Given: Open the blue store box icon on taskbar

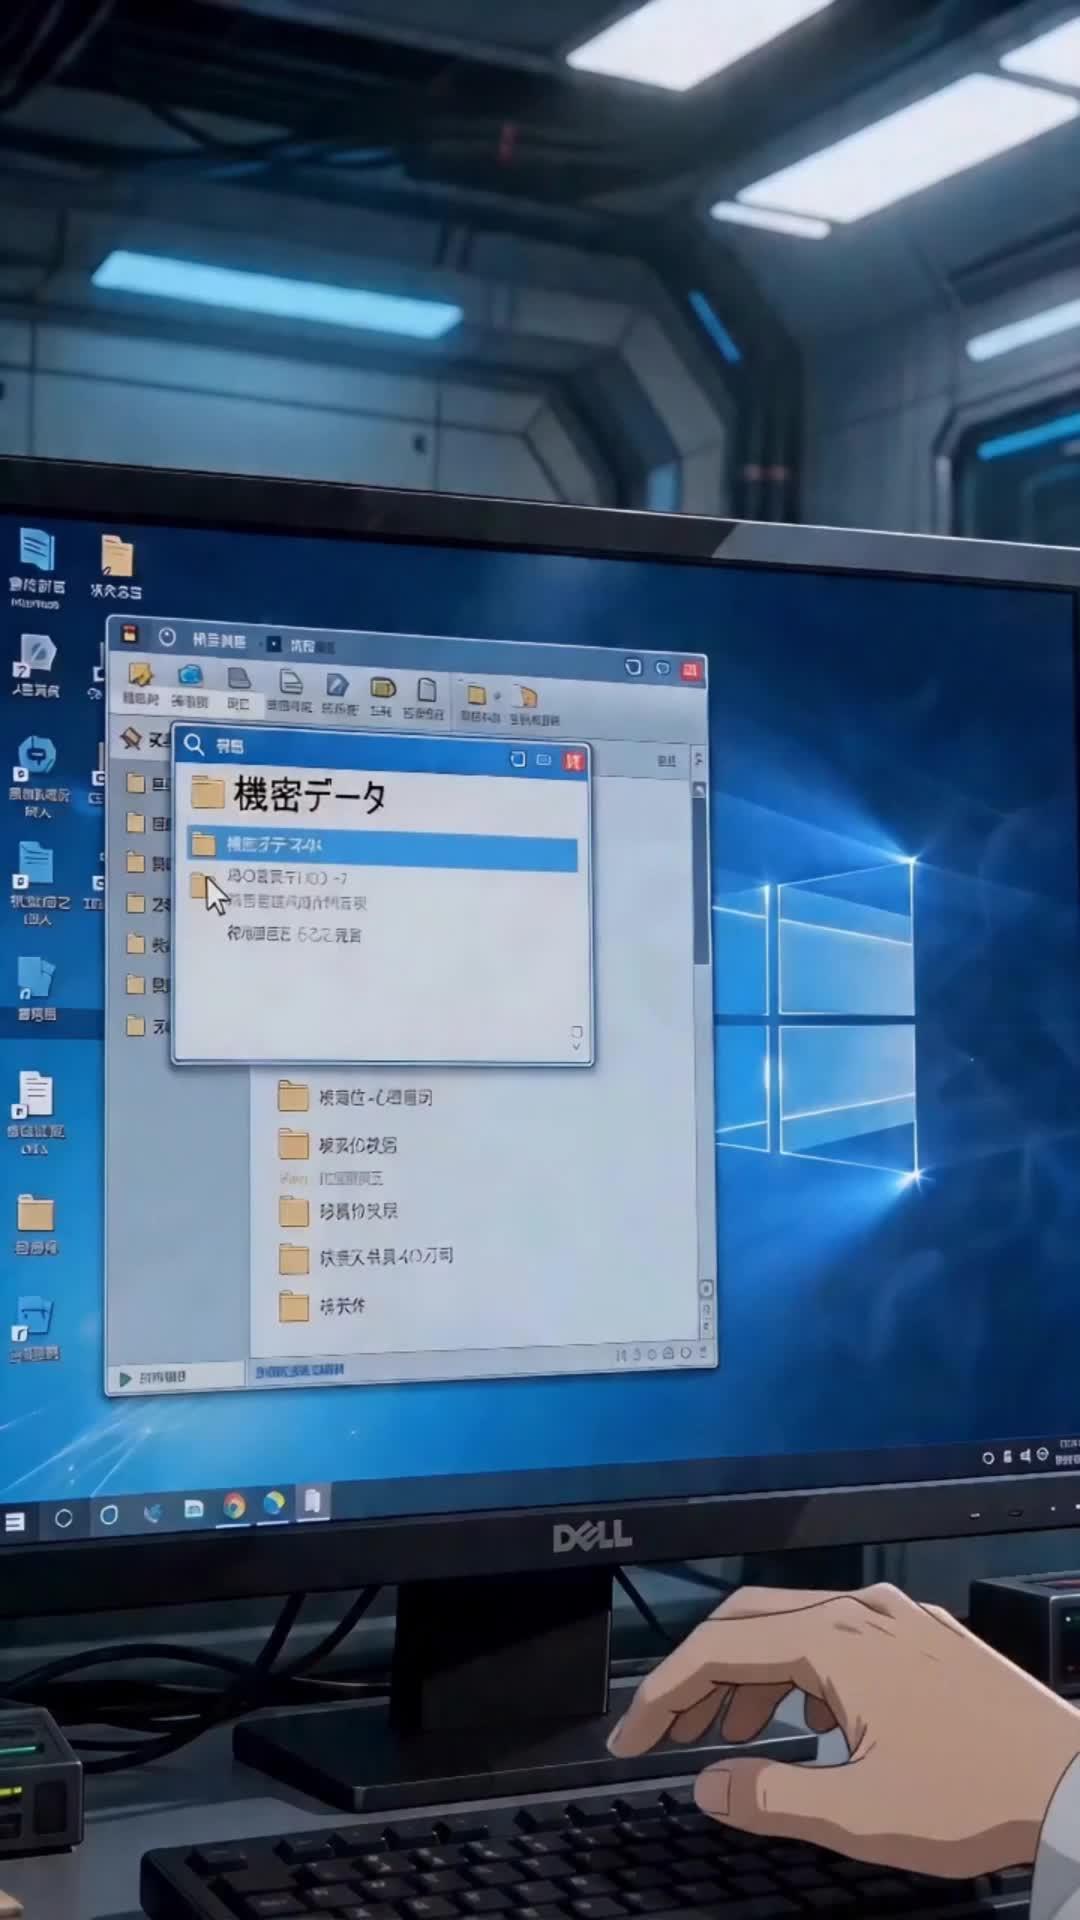Looking at the screenshot, I should pyautogui.click(x=194, y=1509).
